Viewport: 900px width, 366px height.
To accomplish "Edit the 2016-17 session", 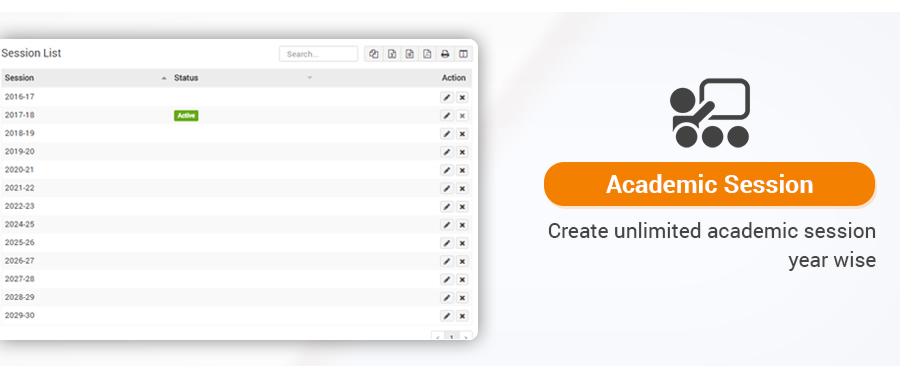I will point(447,98).
